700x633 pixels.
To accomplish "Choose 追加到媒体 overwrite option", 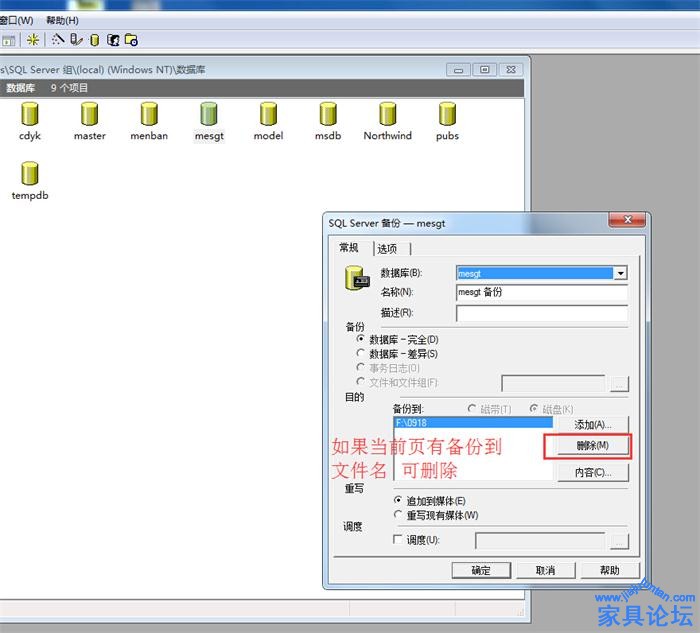I will 398,500.
